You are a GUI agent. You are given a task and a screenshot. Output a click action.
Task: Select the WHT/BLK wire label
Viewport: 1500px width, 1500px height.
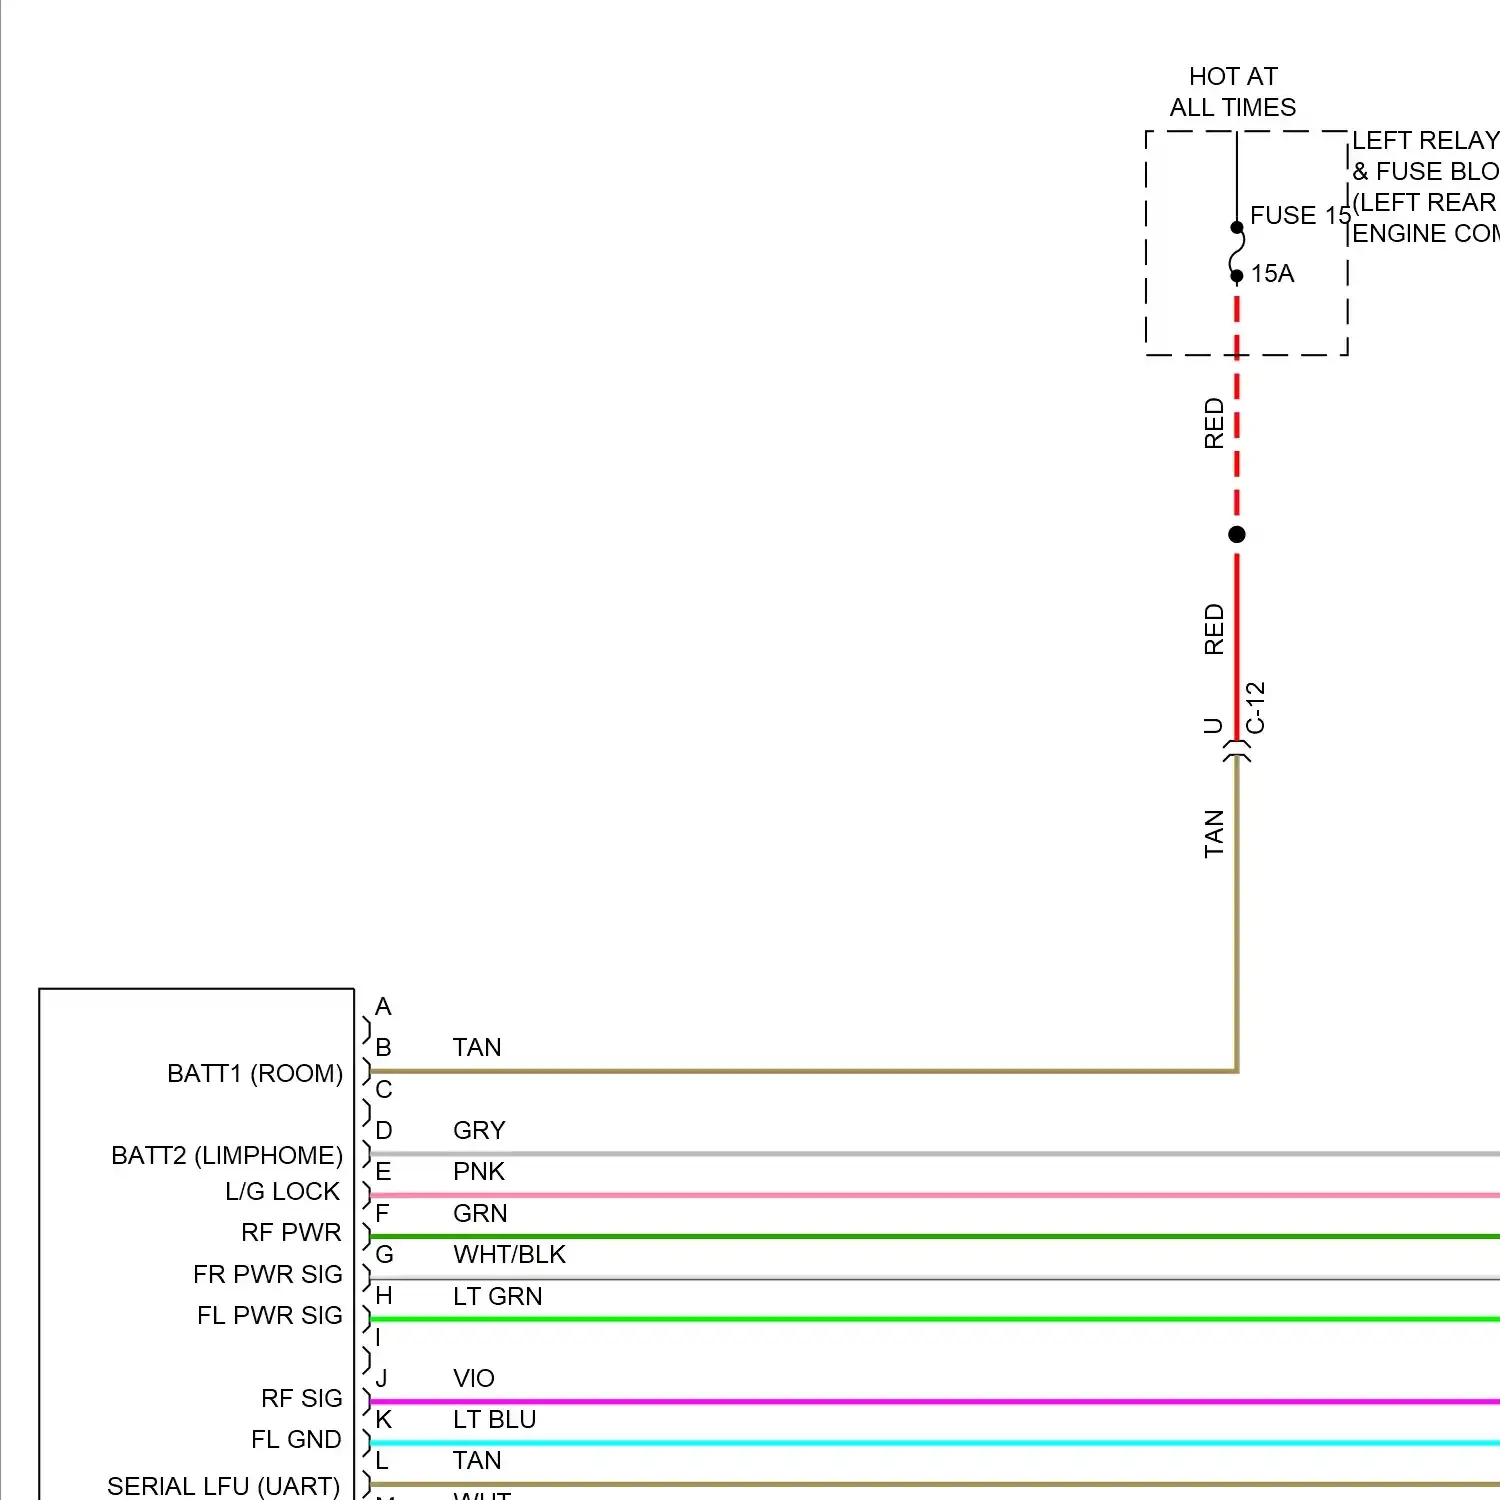[509, 1254]
